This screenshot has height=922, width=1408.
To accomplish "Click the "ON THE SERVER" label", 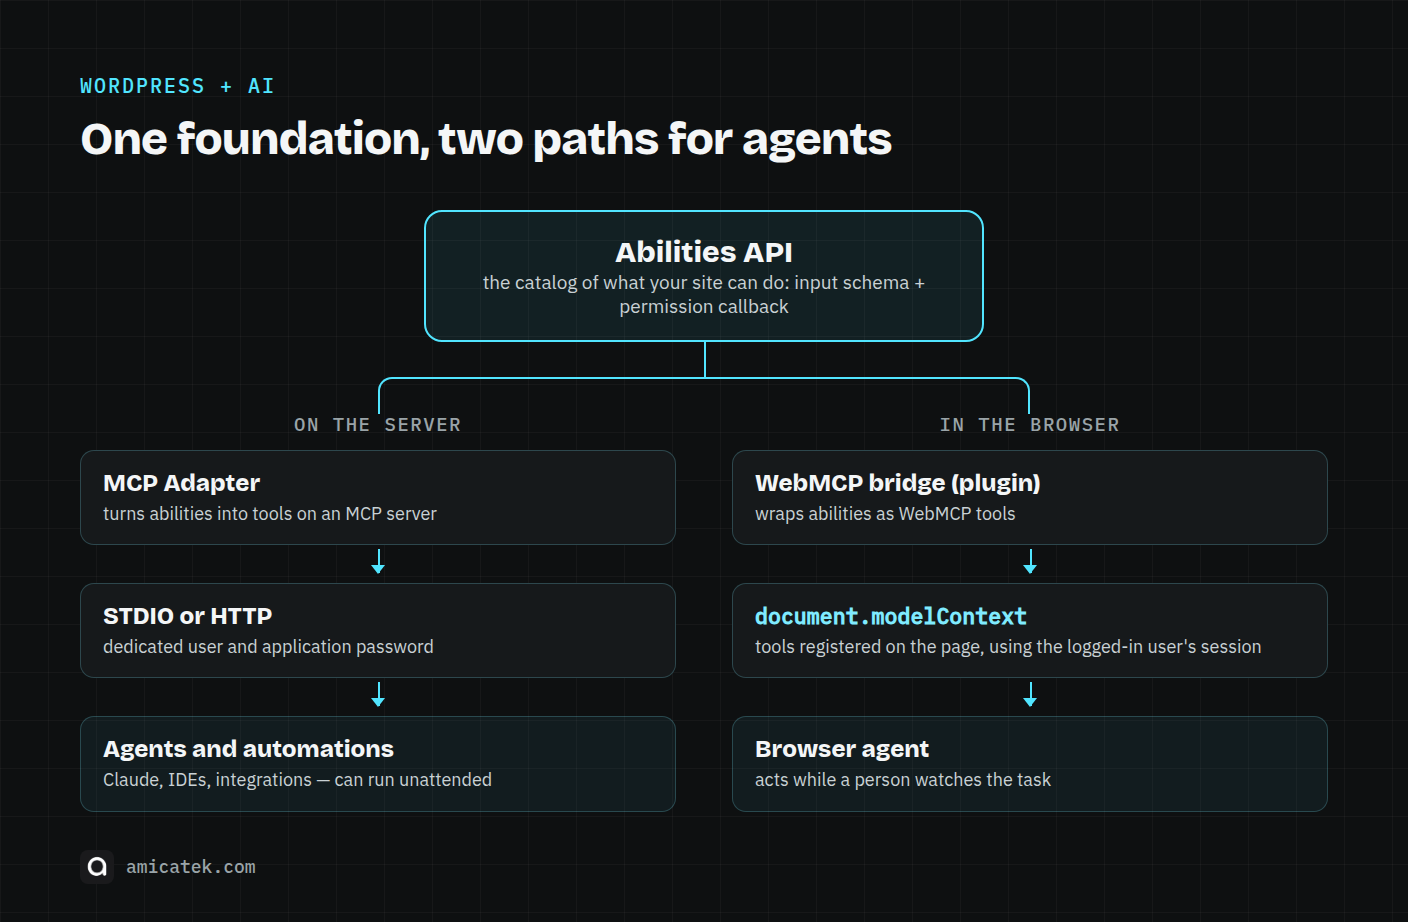I will coord(377,425).
